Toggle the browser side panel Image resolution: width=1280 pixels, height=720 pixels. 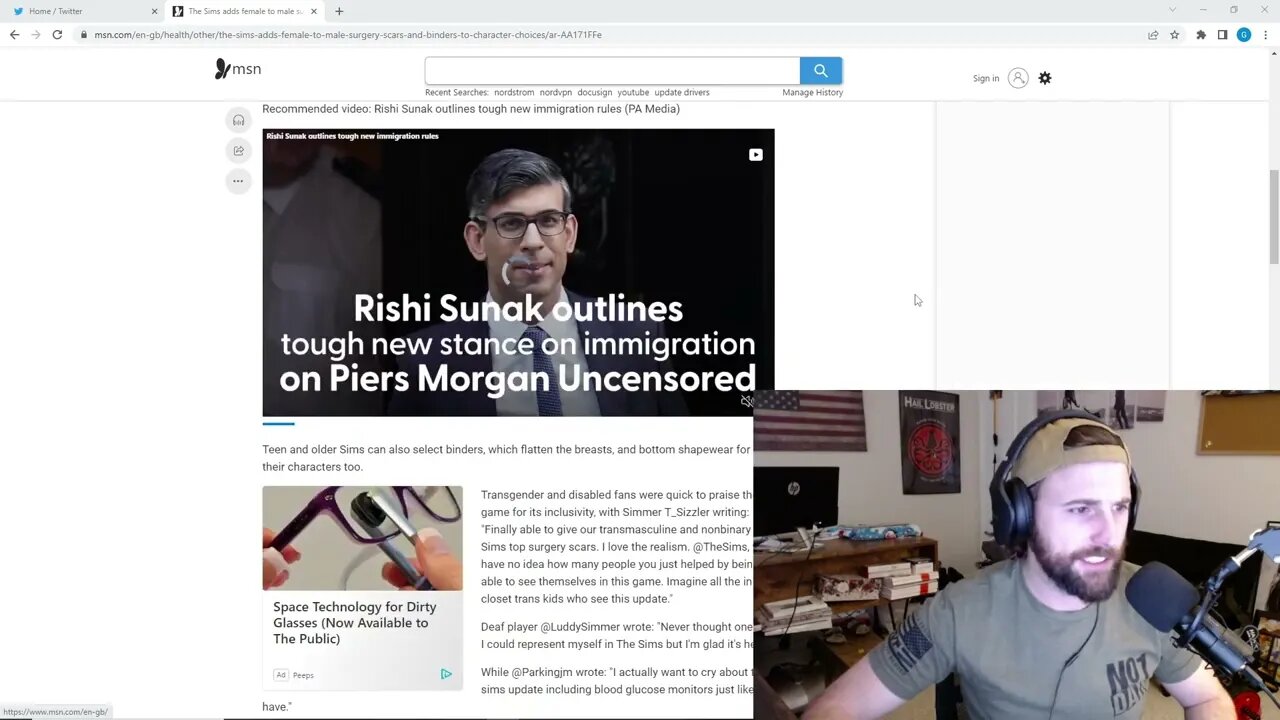coord(1222,34)
